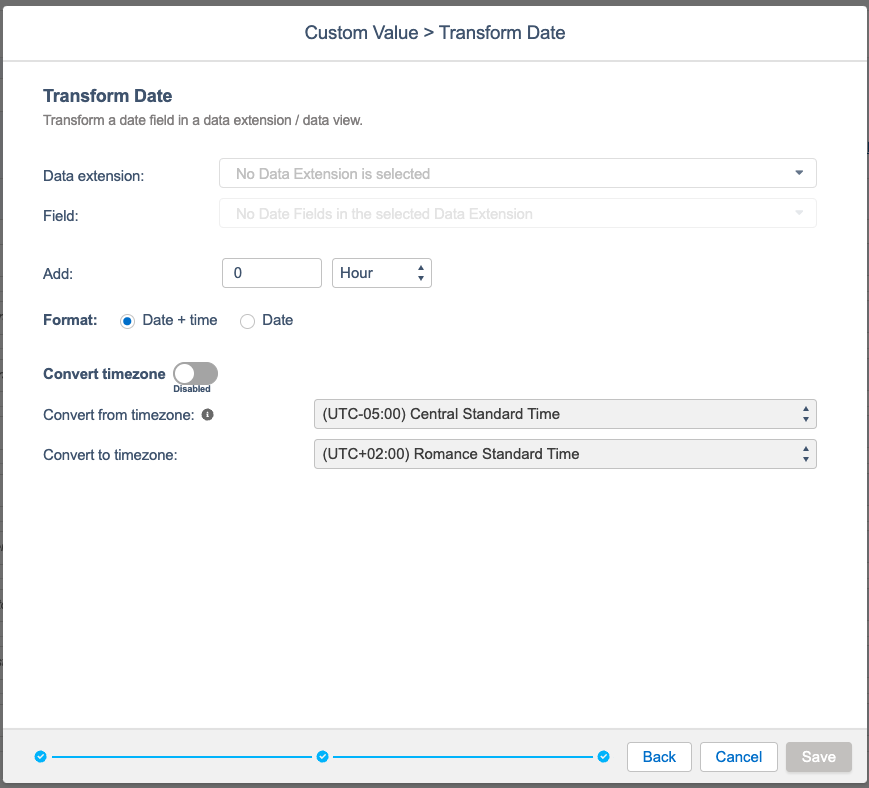Image resolution: width=869 pixels, height=788 pixels.
Task: Click the Add value input field
Action: point(271,272)
